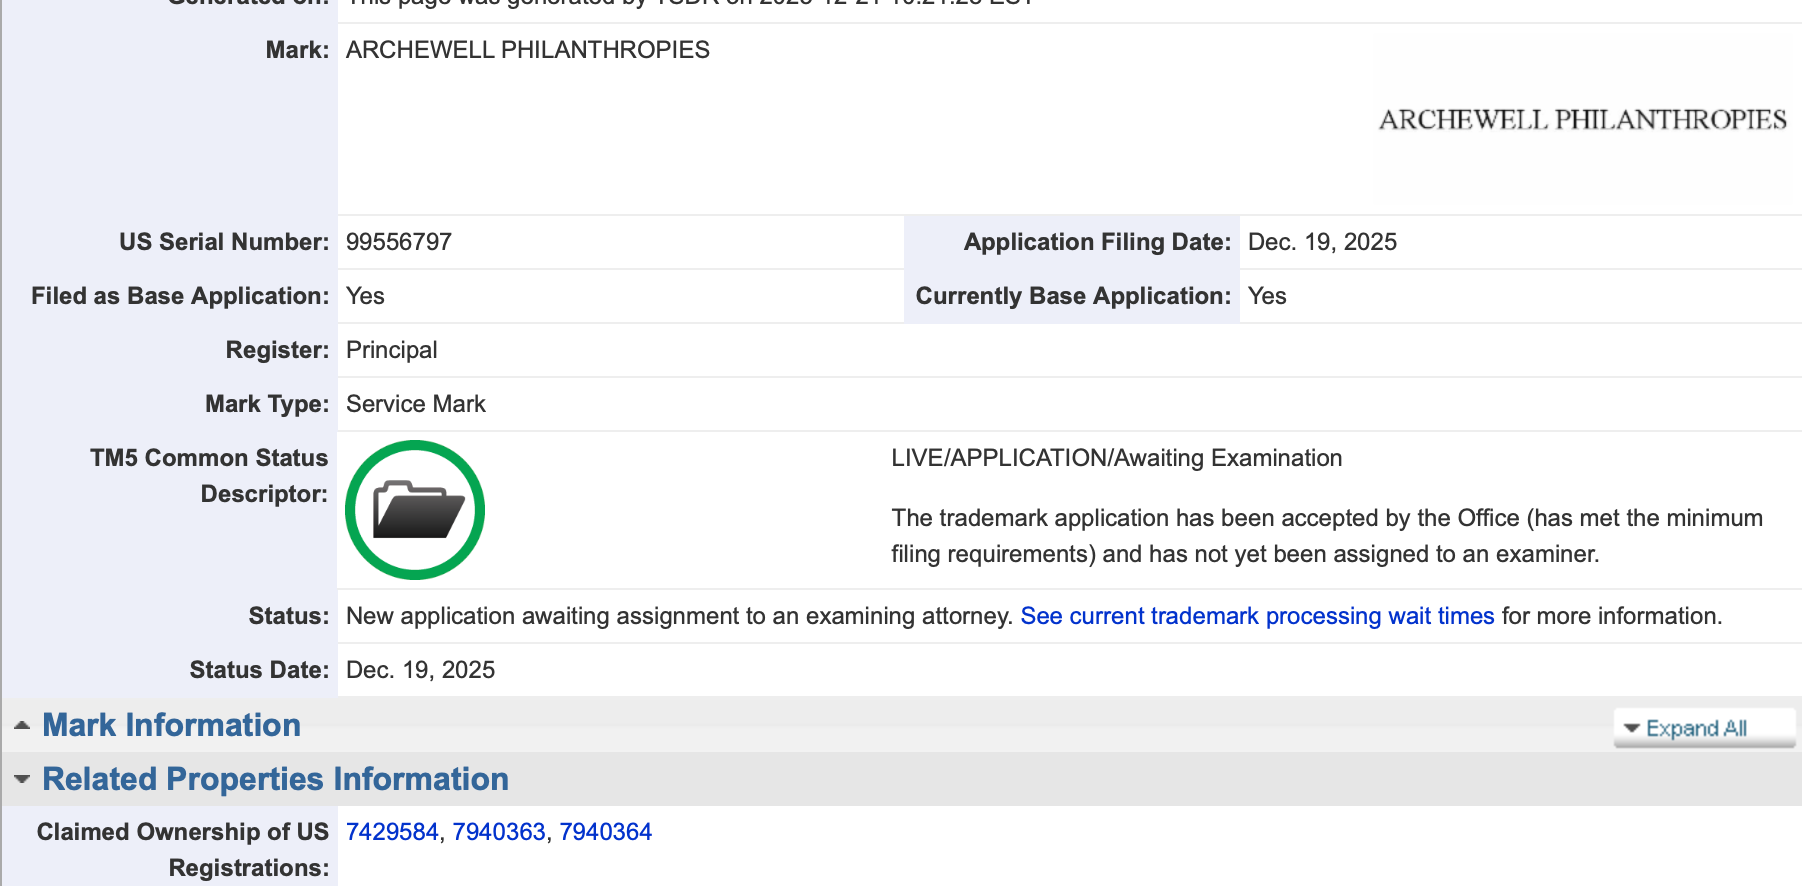The width and height of the screenshot is (1802, 886).
Task: Click the Filed as Base Application value Yes
Action: [x=365, y=296]
